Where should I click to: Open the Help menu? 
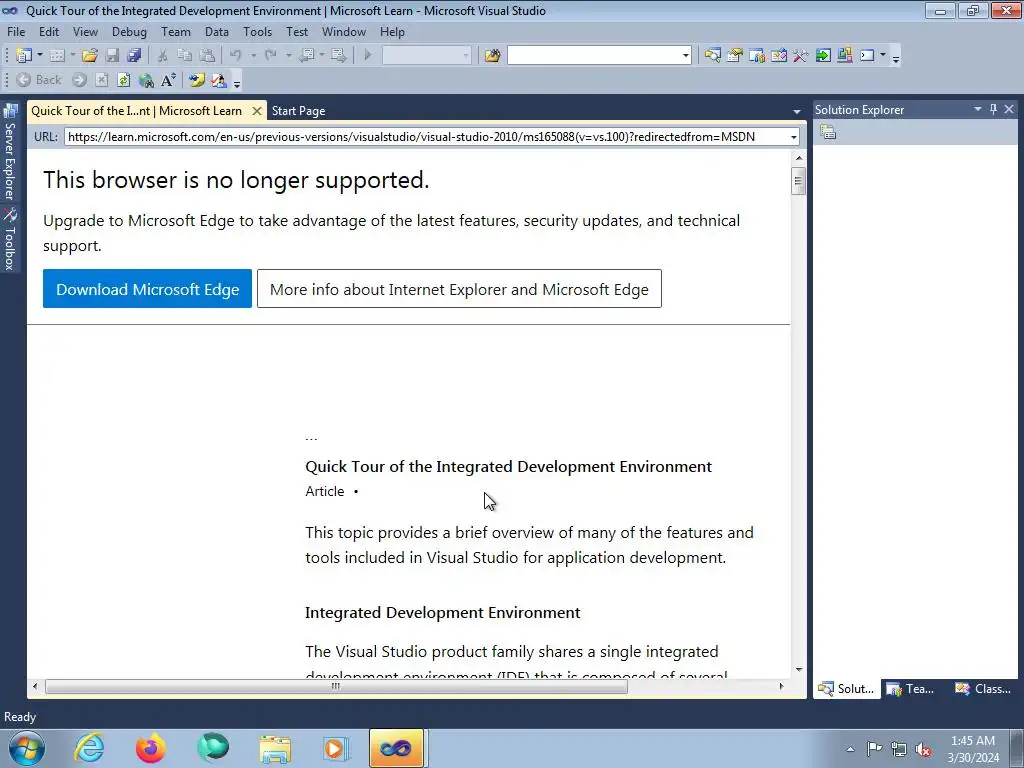[392, 31]
